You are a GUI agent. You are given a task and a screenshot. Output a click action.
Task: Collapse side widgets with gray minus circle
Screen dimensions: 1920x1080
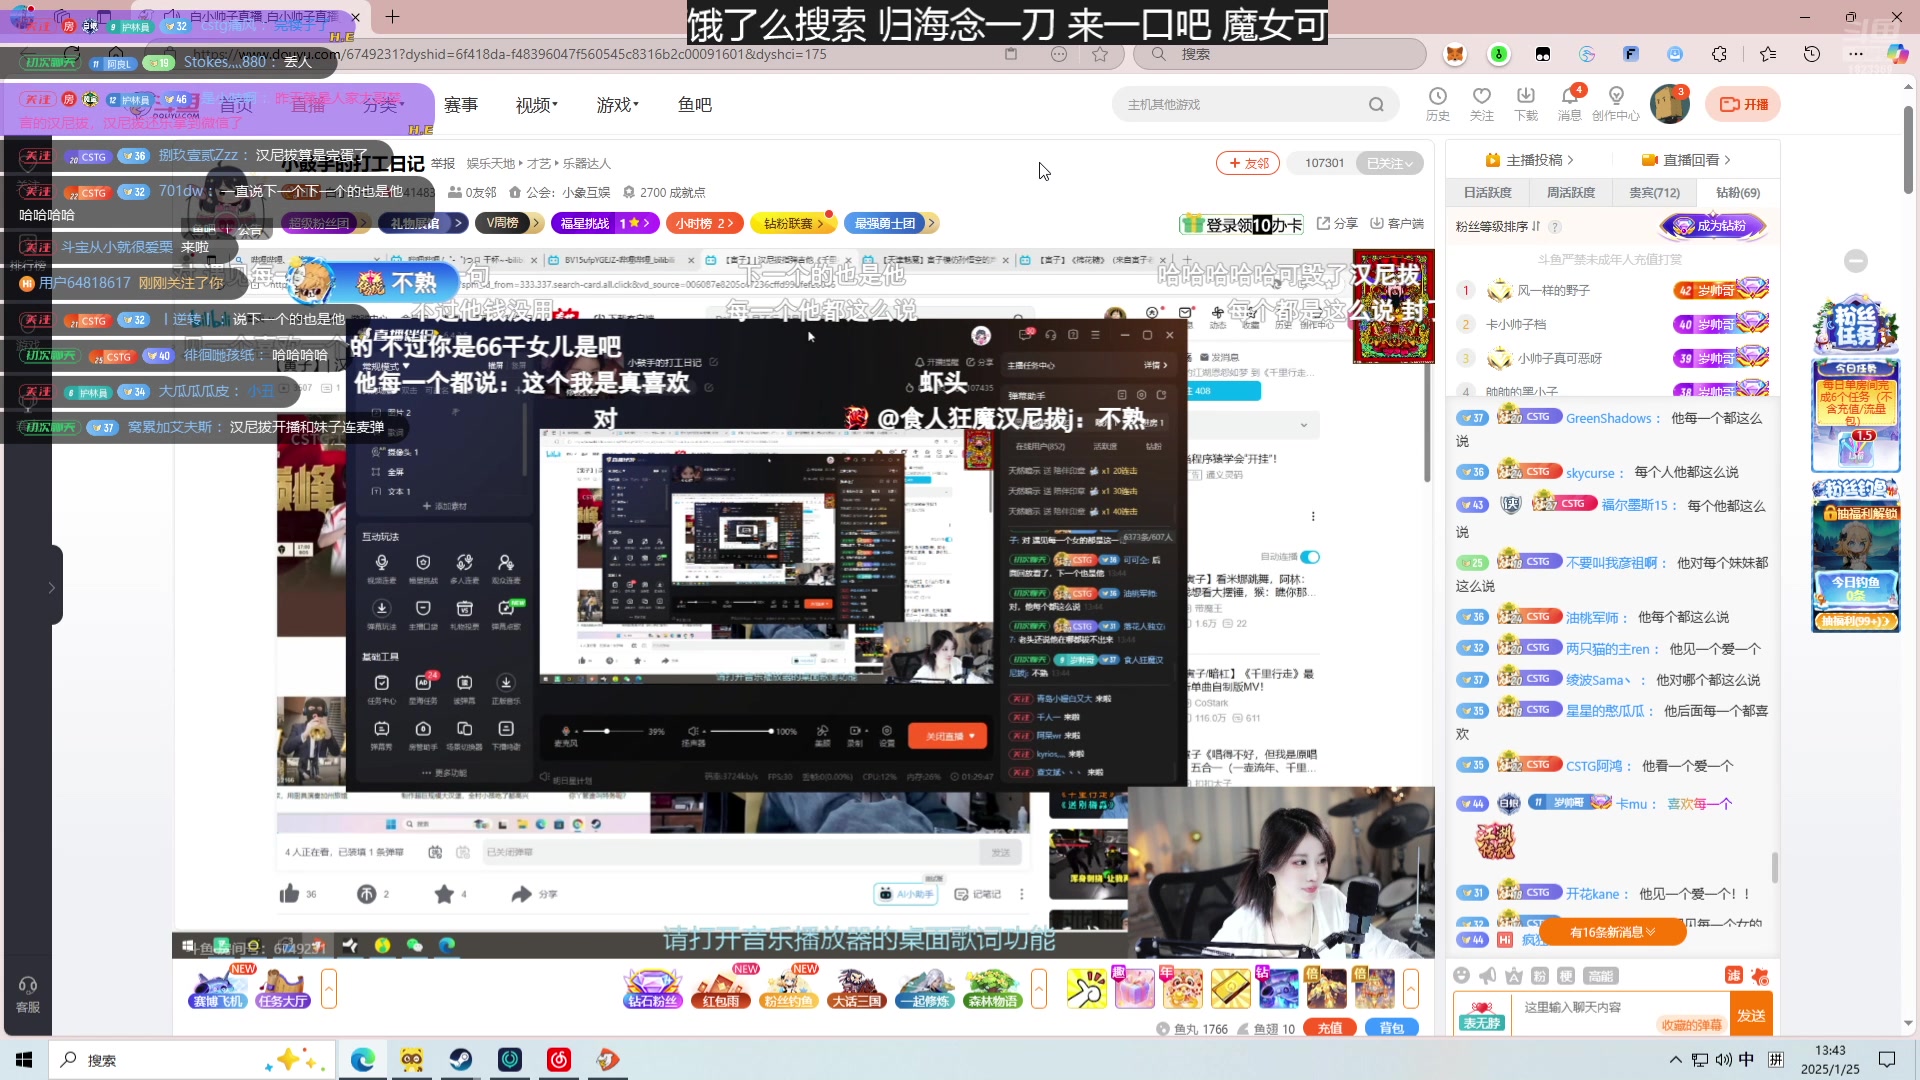click(1856, 261)
